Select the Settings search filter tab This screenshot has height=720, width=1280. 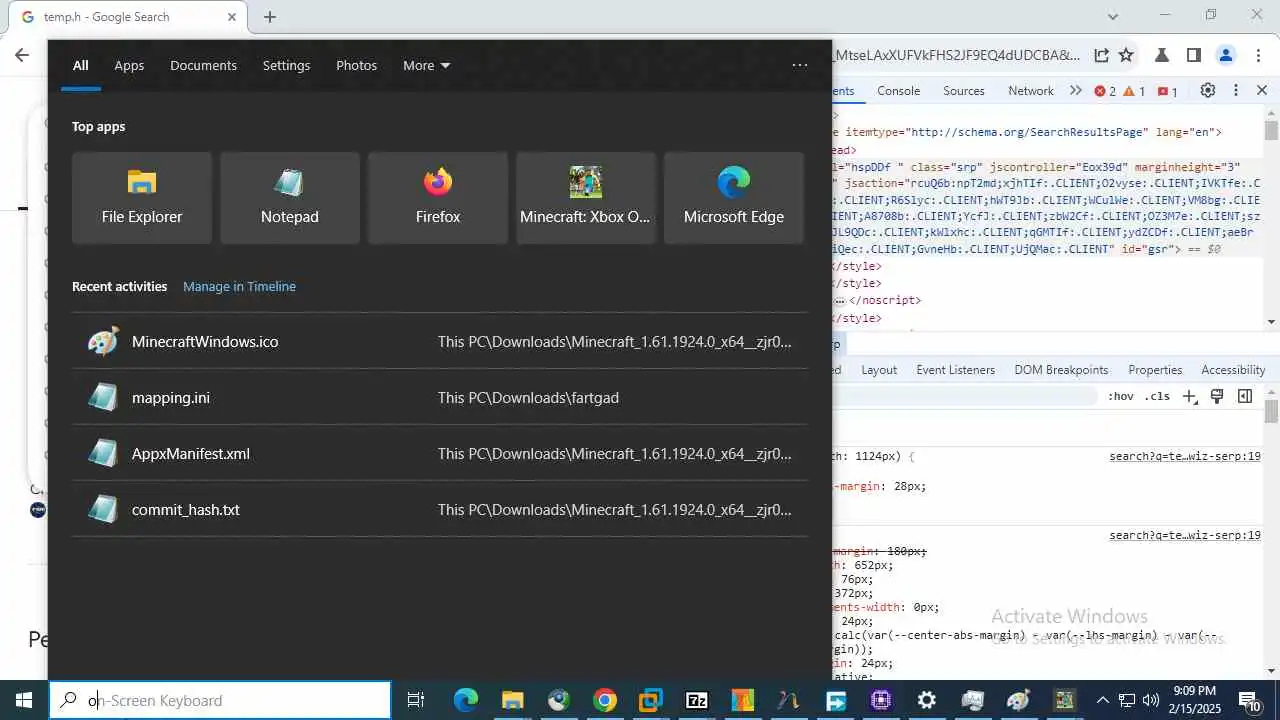[286, 65]
